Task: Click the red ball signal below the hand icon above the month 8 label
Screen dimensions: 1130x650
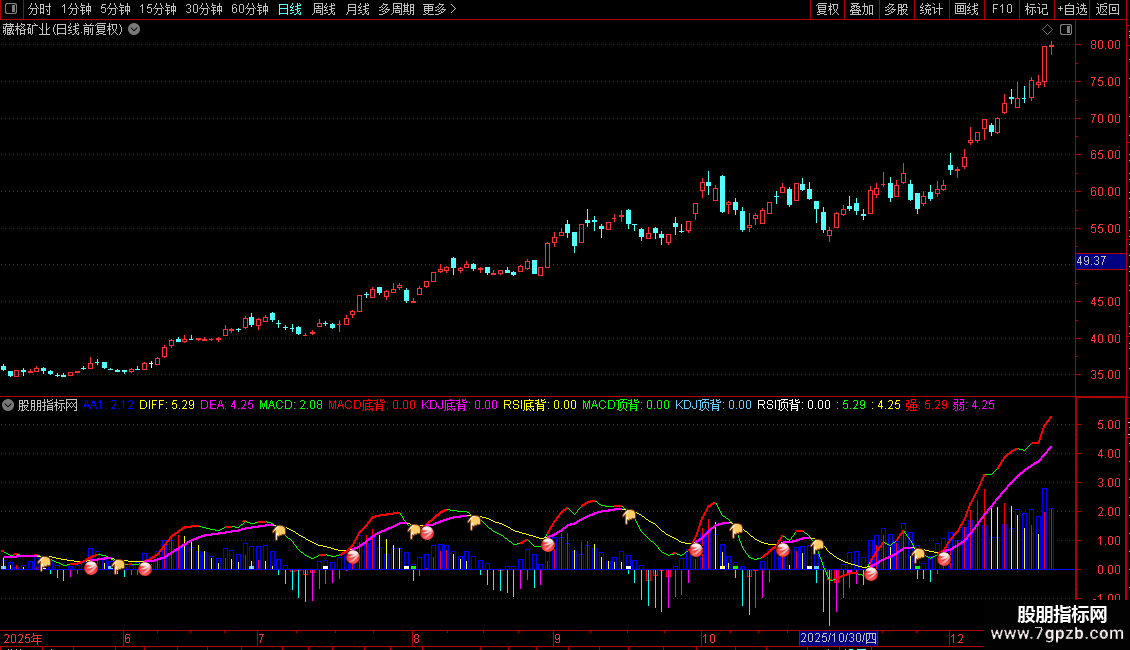Action: point(427,533)
